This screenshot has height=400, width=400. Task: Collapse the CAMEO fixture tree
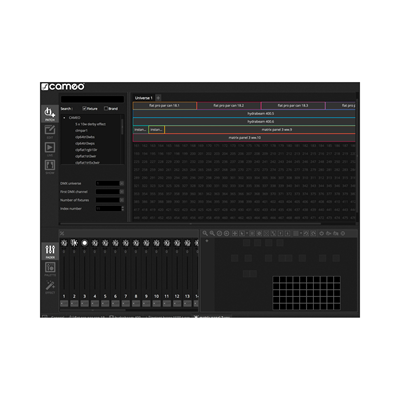(x=64, y=118)
